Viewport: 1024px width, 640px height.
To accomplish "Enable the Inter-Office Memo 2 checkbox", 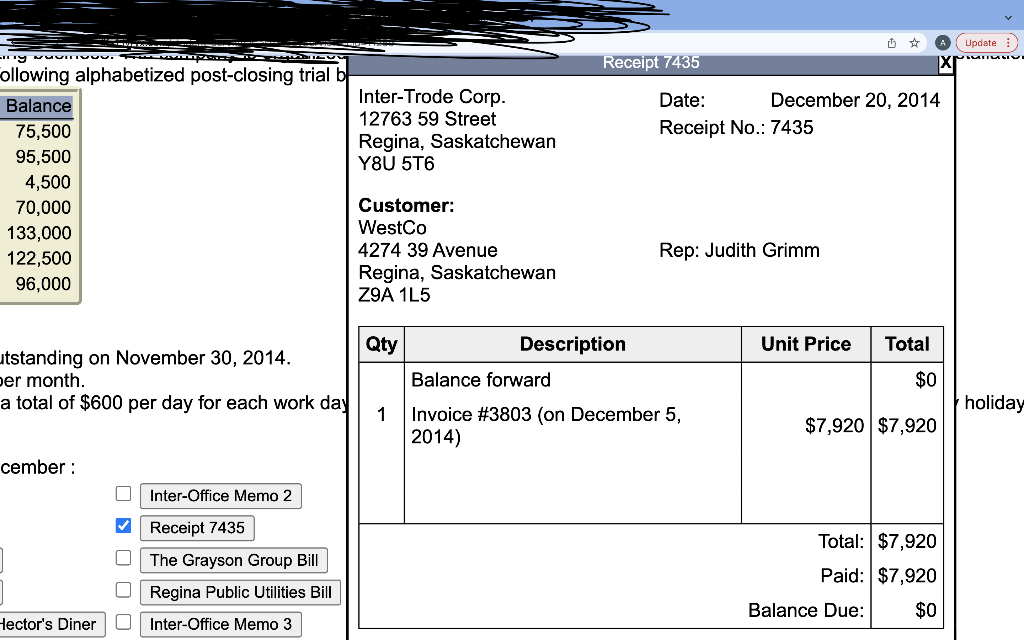I will pos(123,493).
